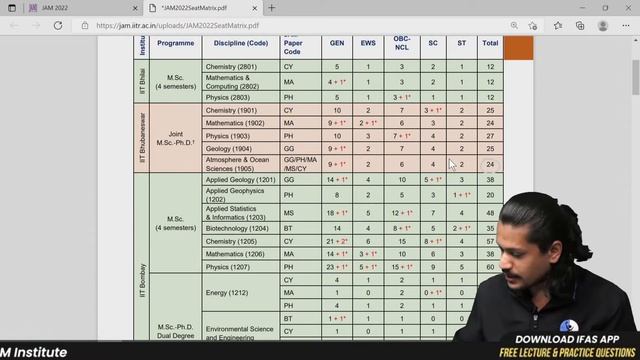Close the JAM2022SeatMatrix.pdf tab
The width and height of the screenshot is (640, 360).
tap(255, 8)
